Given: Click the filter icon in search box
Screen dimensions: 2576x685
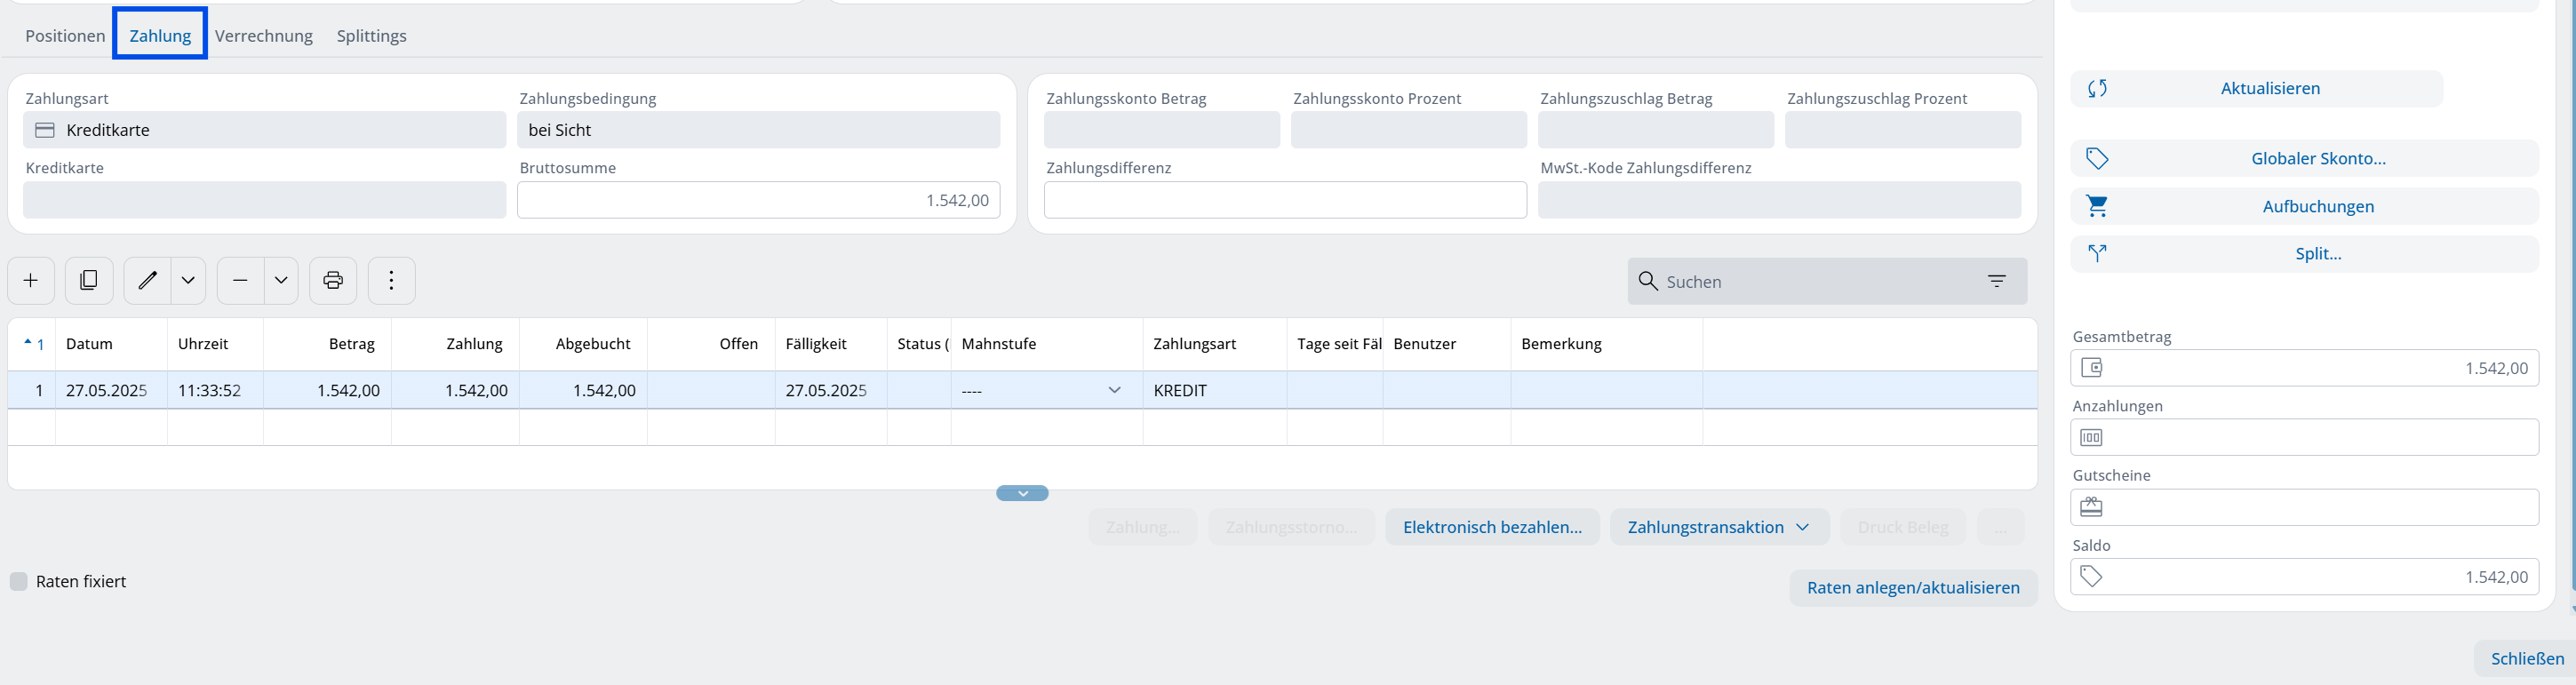Looking at the screenshot, I should click(1996, 282).
